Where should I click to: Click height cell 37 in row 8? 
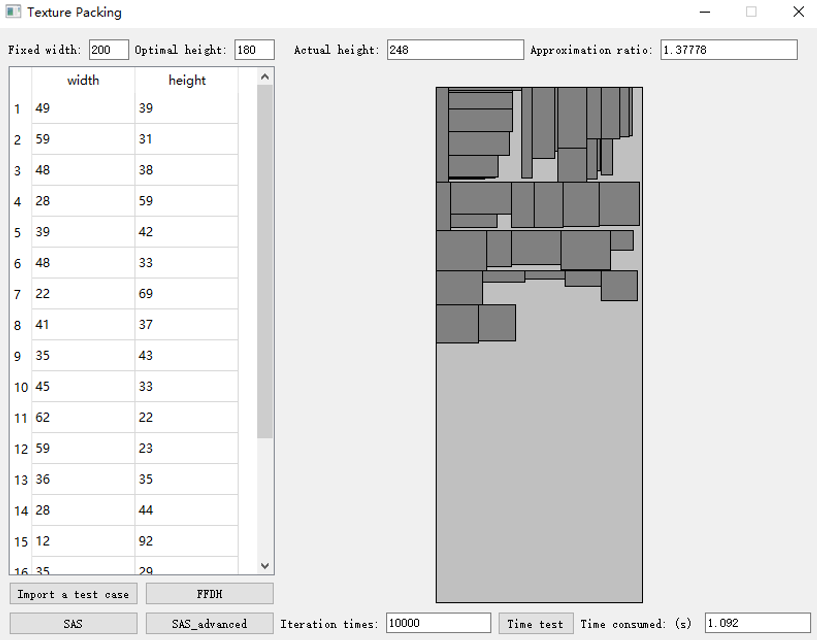(187, 325)
